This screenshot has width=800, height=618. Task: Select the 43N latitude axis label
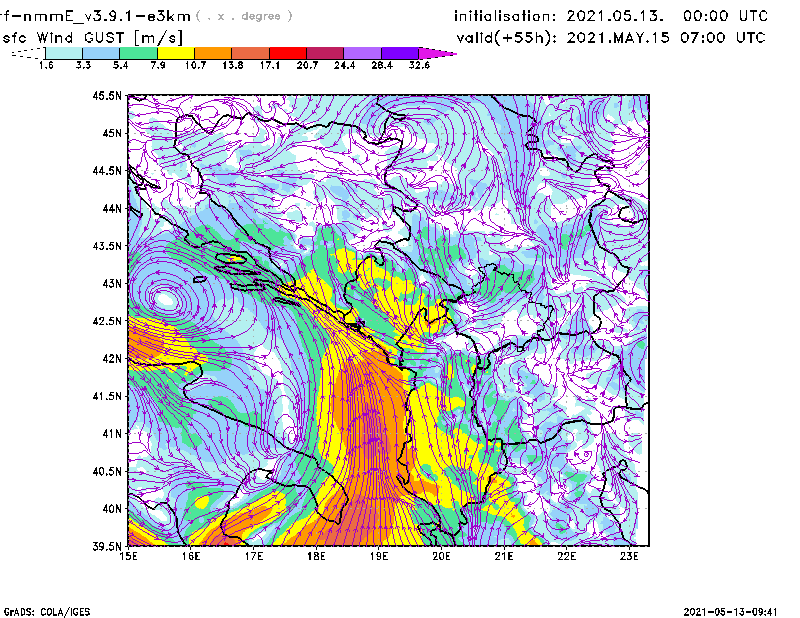(112, 283)
